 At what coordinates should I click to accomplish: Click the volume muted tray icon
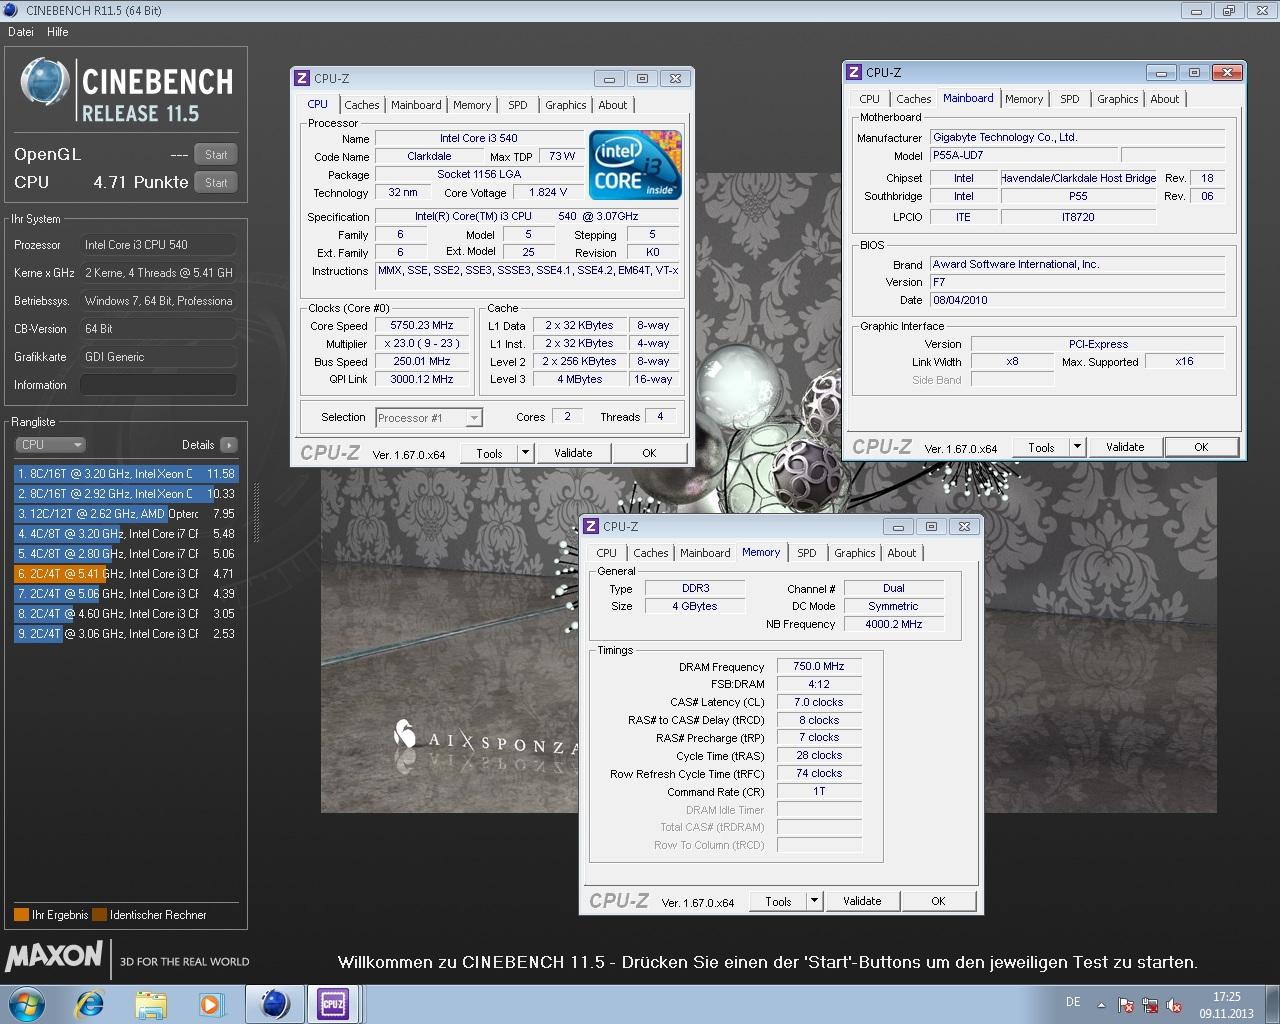pos(1175,1005)
